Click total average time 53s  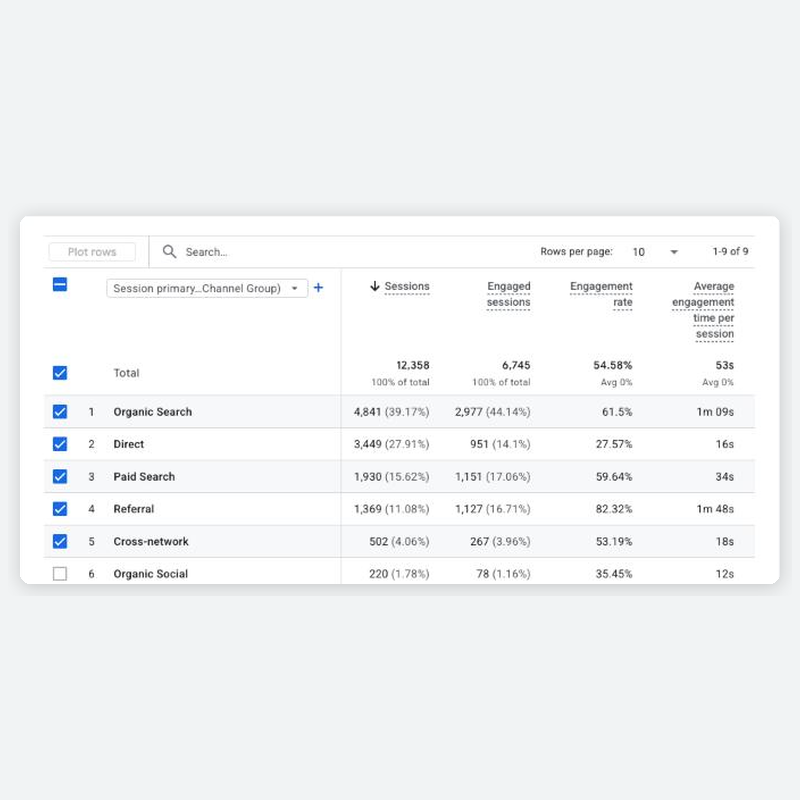coord(724,365)
